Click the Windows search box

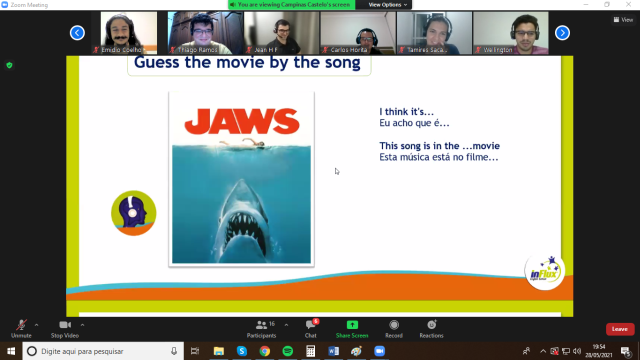coord(103,351)
